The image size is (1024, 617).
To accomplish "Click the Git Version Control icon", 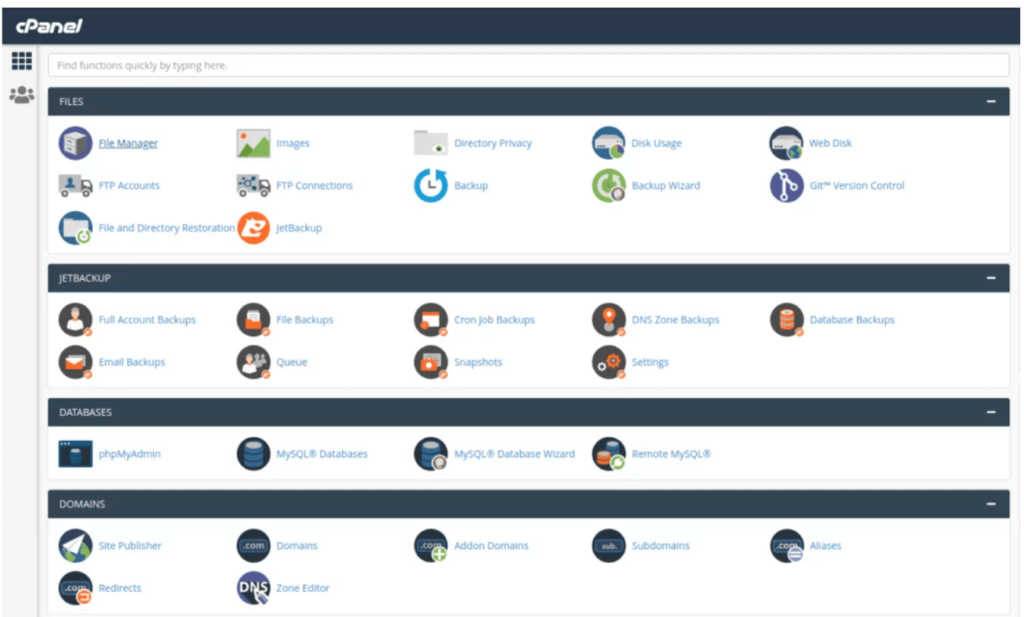I will (786, 185).
